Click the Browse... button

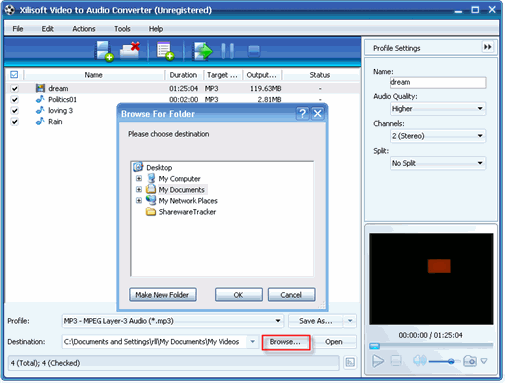coord(286,342)
